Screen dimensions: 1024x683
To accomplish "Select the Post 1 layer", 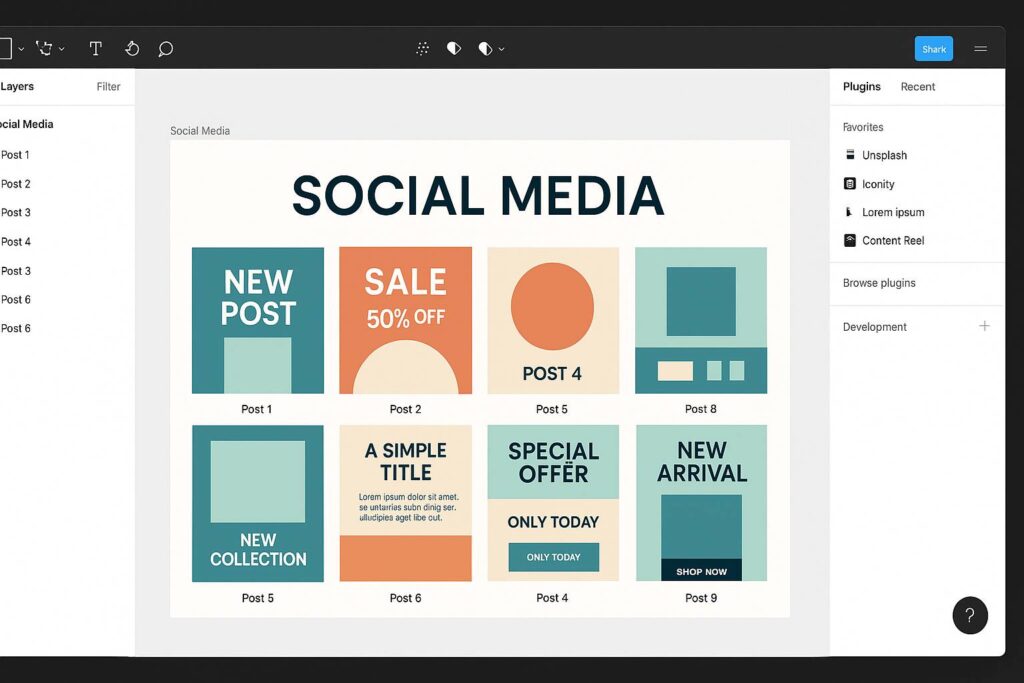I will (16, 155).
